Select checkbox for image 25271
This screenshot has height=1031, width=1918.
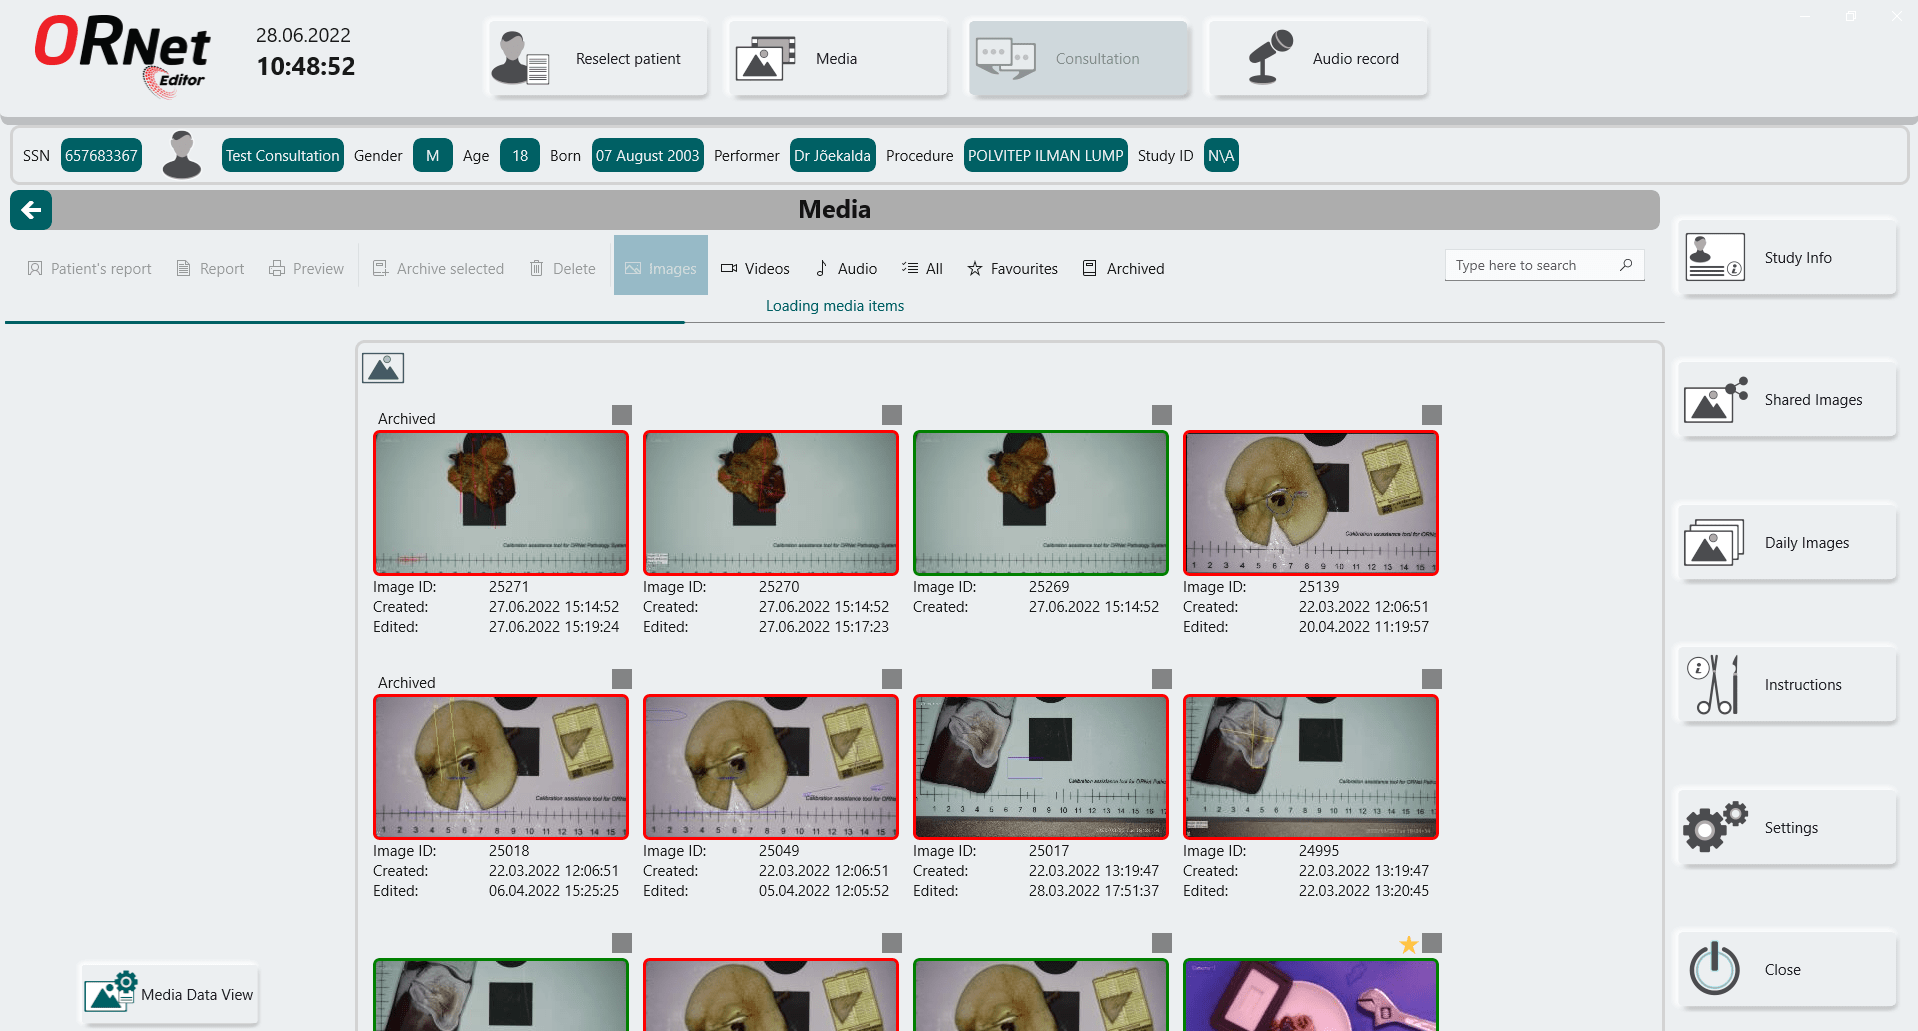pyautogui.click(x=622, y=414)
